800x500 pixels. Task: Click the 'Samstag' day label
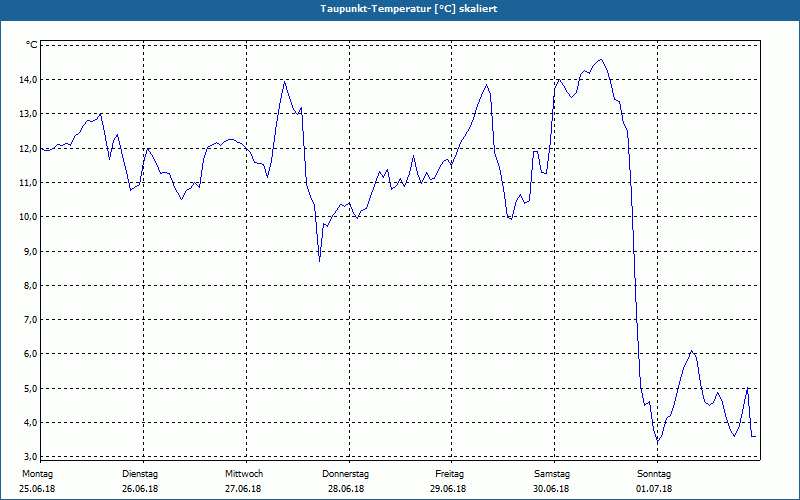552,474
